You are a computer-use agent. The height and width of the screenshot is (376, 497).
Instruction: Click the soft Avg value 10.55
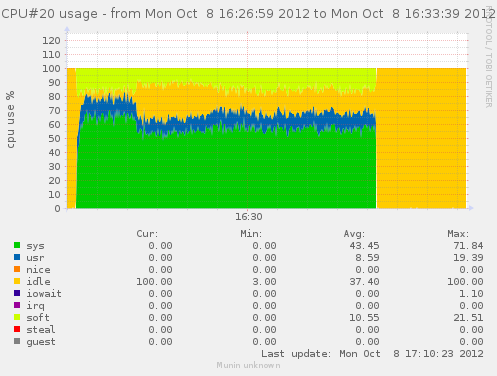[x=364, y=318]
